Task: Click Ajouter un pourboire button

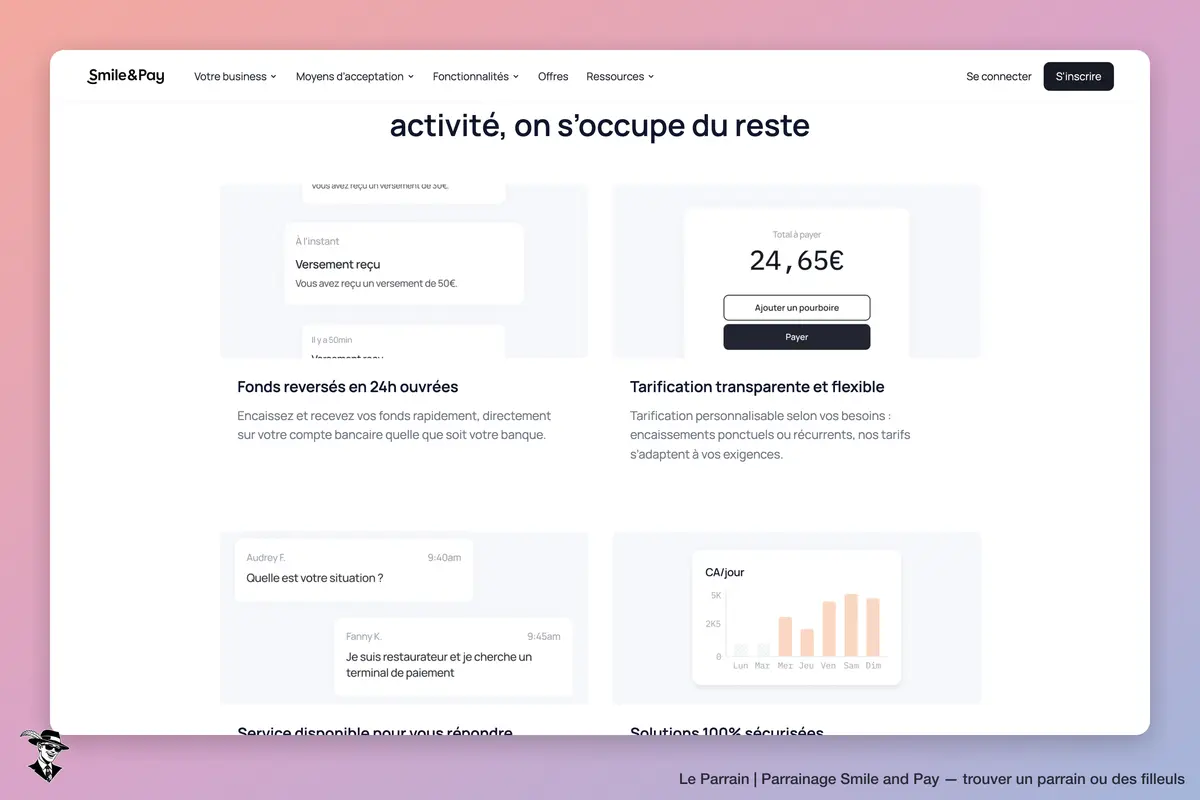Action: (797, 308)
